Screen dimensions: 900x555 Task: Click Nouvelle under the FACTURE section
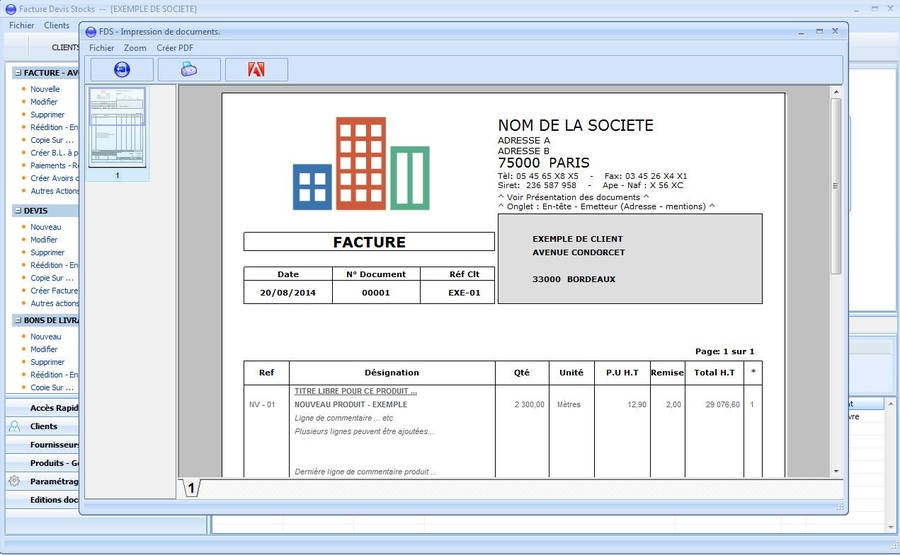[x=45, y=89]
